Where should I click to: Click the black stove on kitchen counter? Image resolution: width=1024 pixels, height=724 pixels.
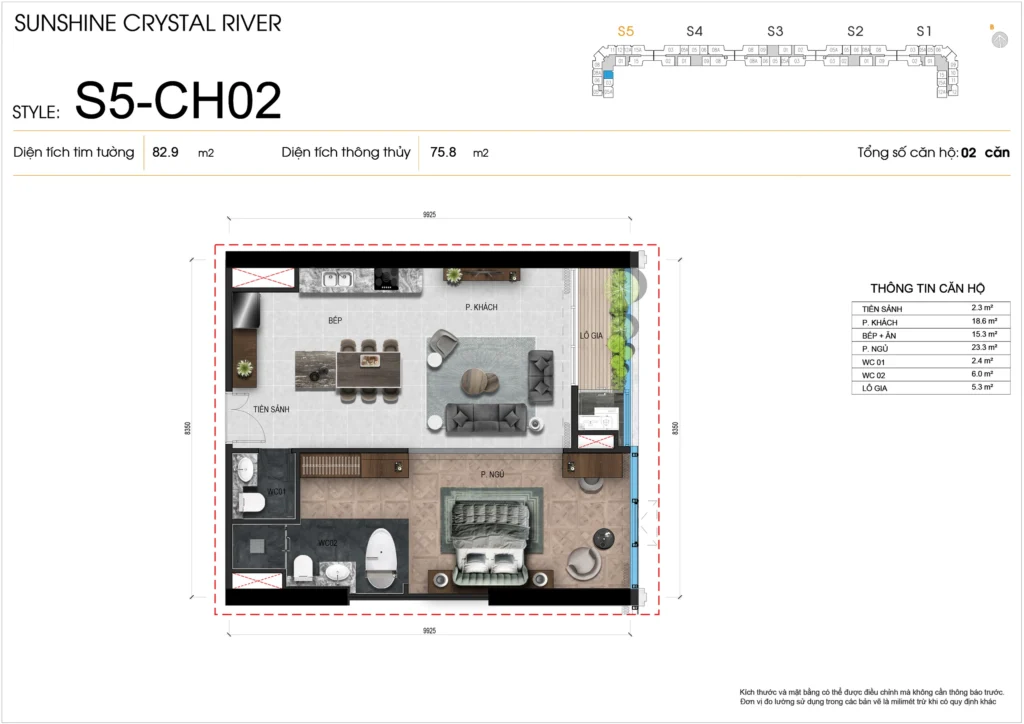tap(388, 280)
